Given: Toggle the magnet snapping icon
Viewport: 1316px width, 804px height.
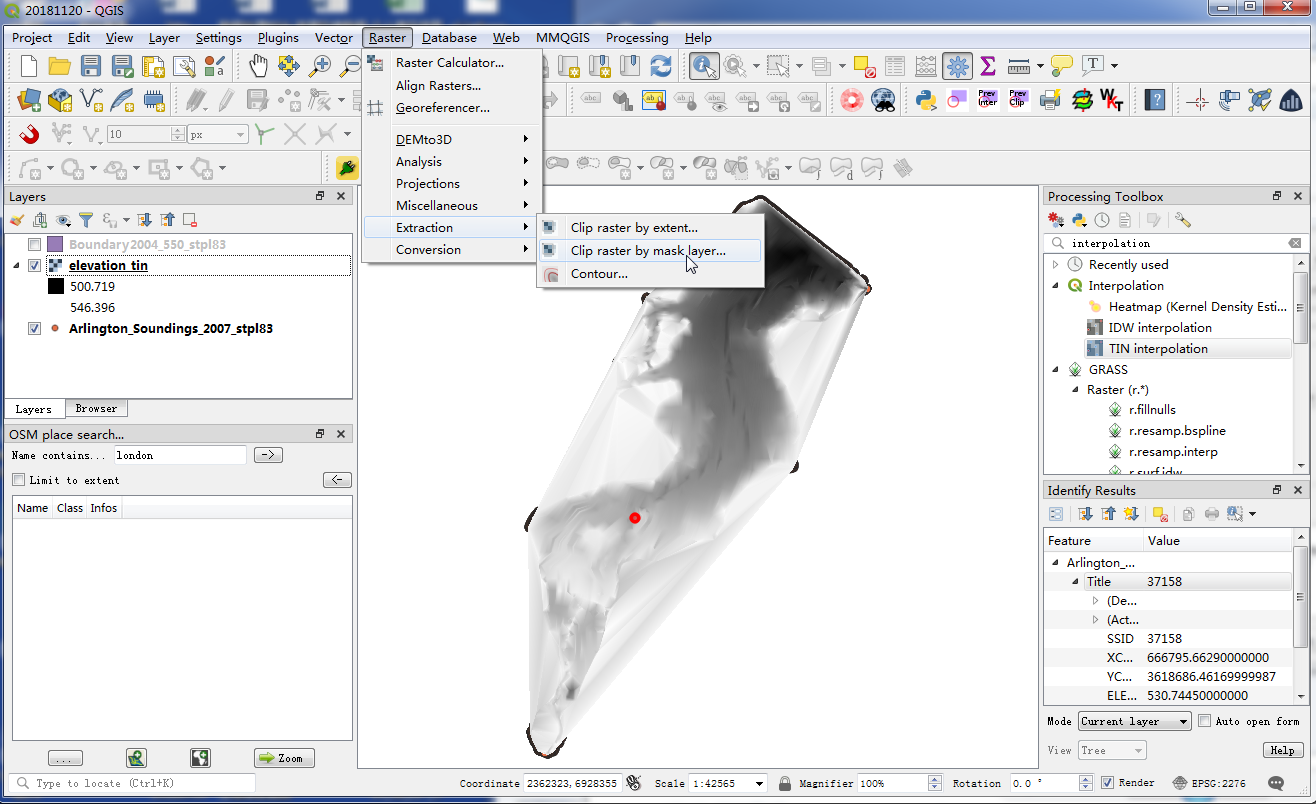Looking at the screenshot, I should tap(29, 133).
